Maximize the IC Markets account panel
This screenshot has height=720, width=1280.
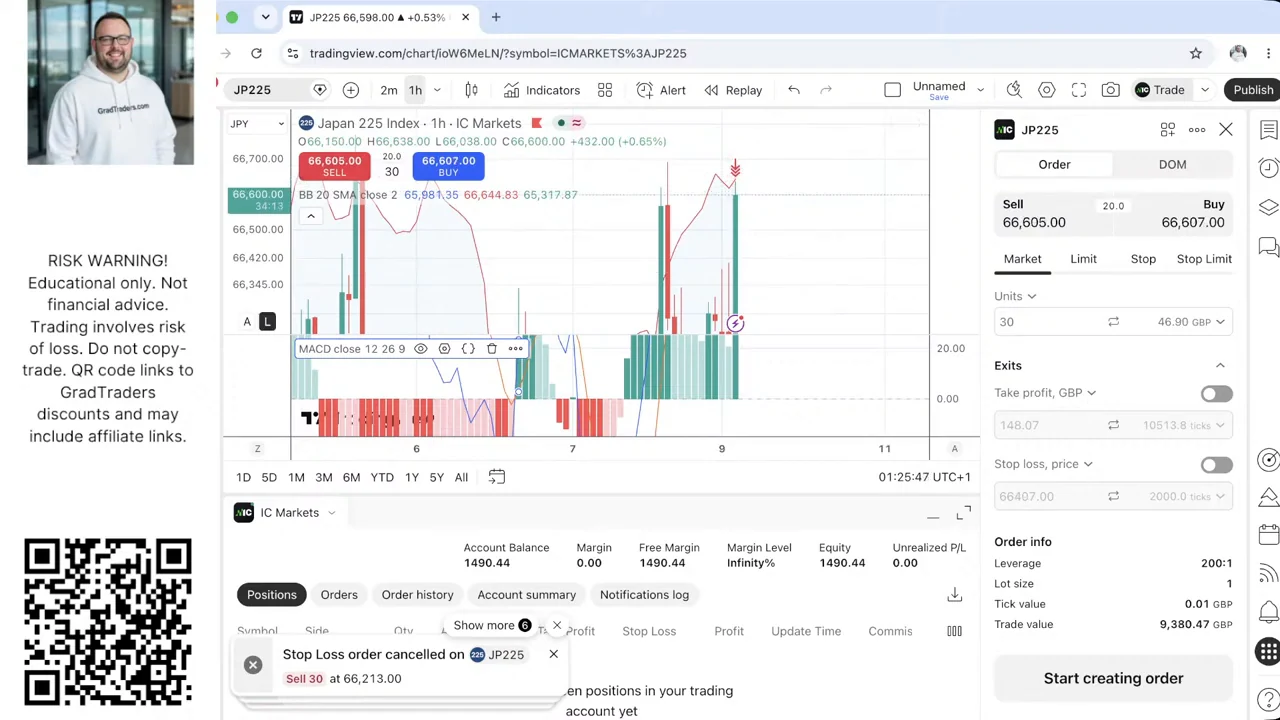click(963, 514)
